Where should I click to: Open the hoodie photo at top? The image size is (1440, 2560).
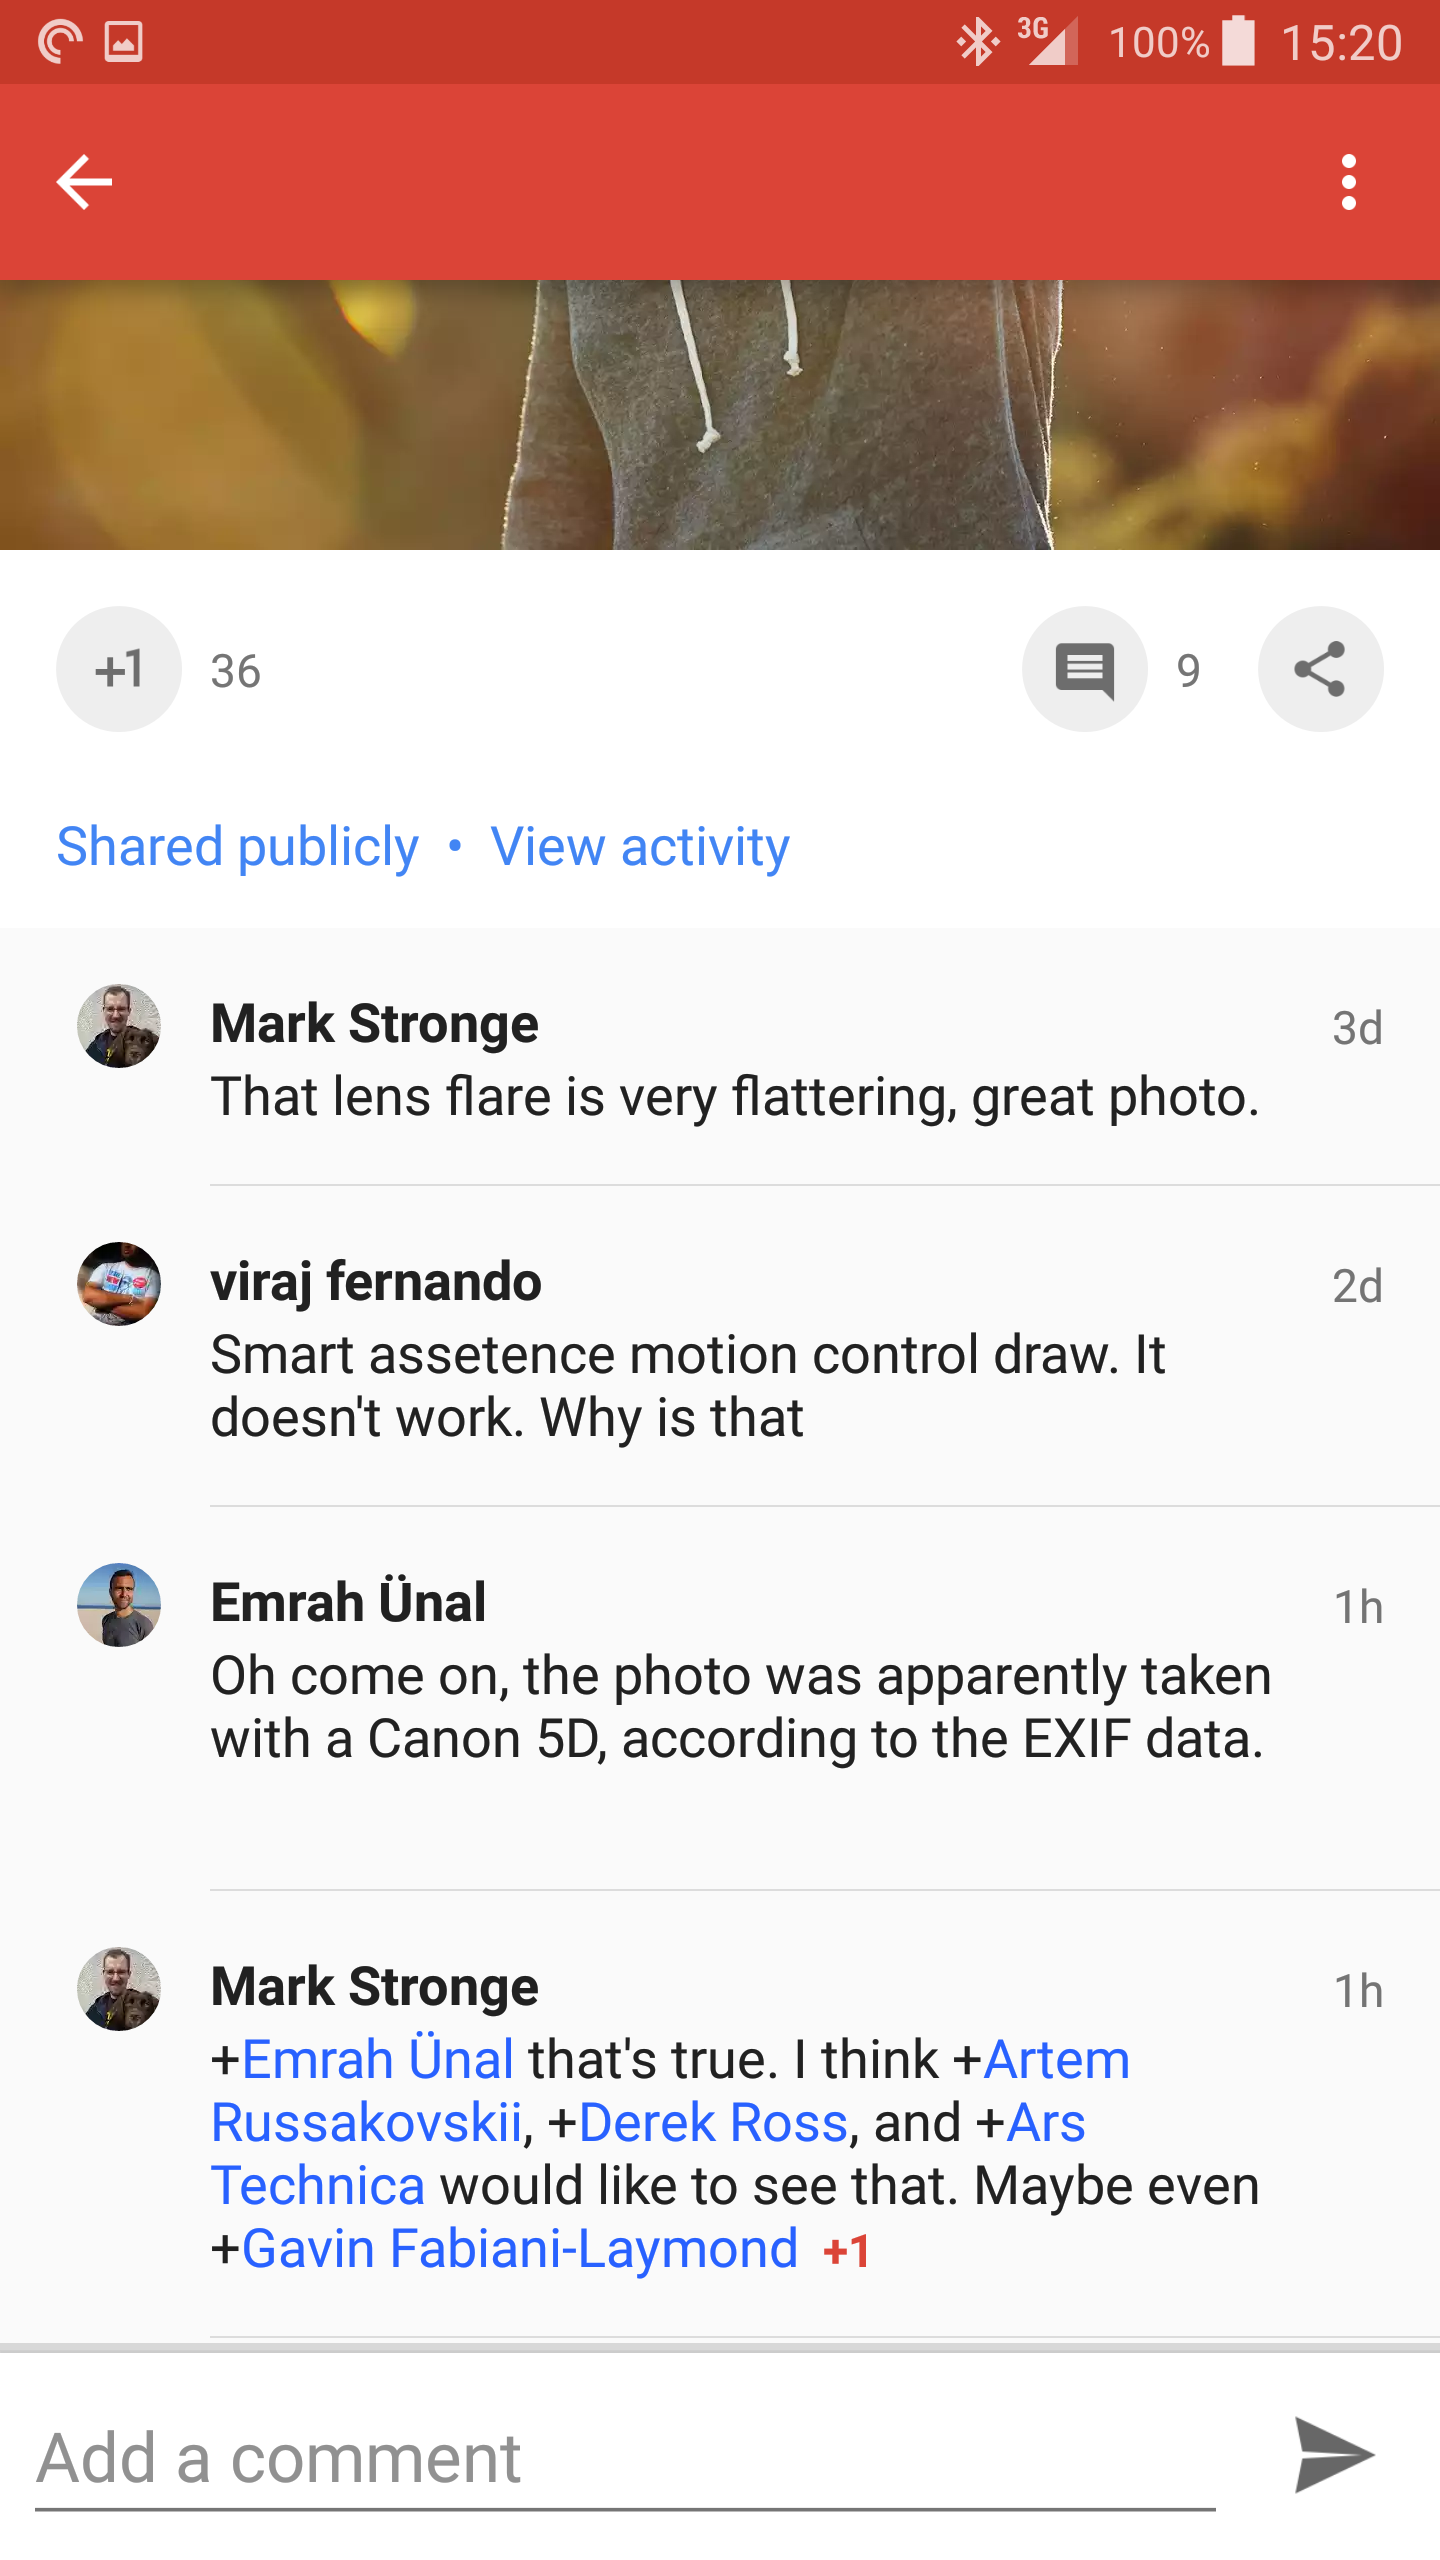point(720,414)
